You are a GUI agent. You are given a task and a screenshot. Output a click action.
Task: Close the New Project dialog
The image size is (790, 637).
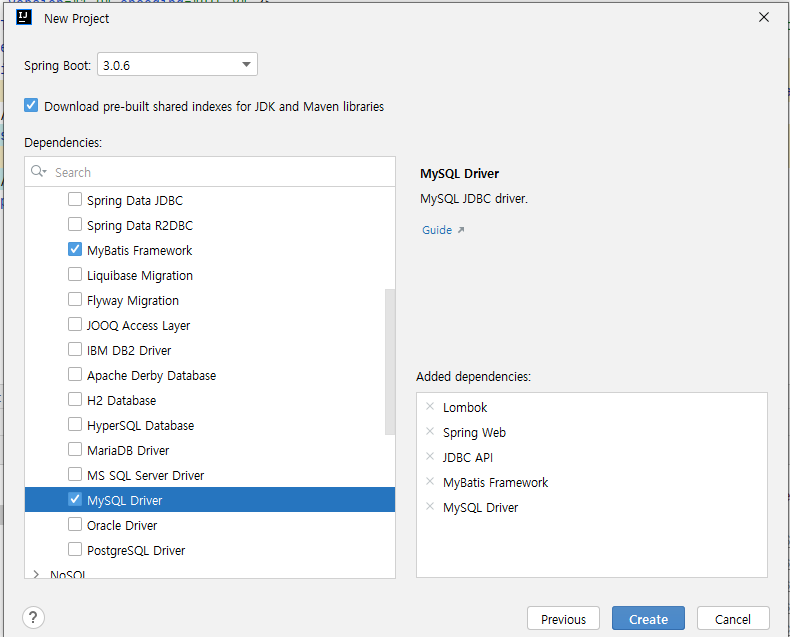click(x=764, y=17)
